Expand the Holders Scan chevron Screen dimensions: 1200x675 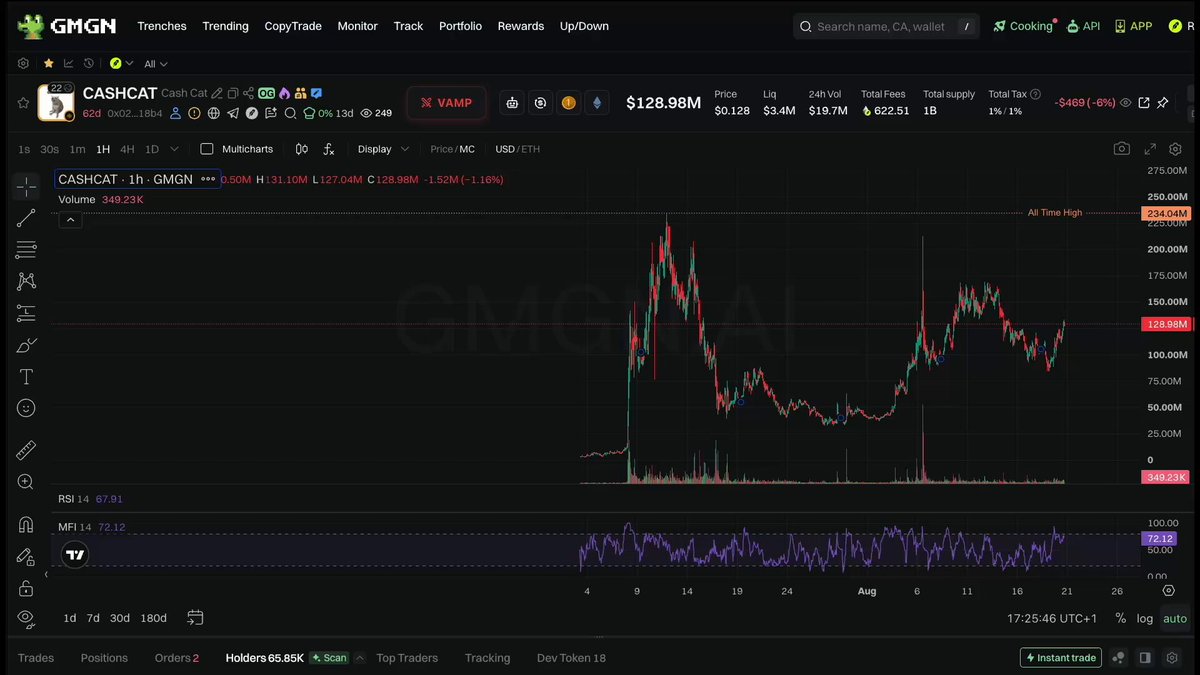point(360,658)
